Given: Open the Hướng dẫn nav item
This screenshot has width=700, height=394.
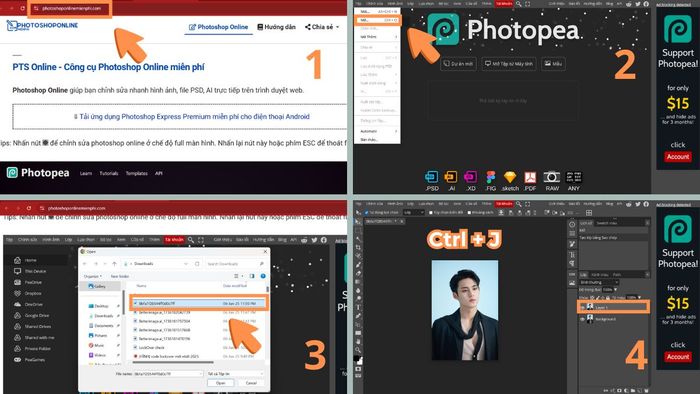Looking at the screenshot, I should pos(276,27).
